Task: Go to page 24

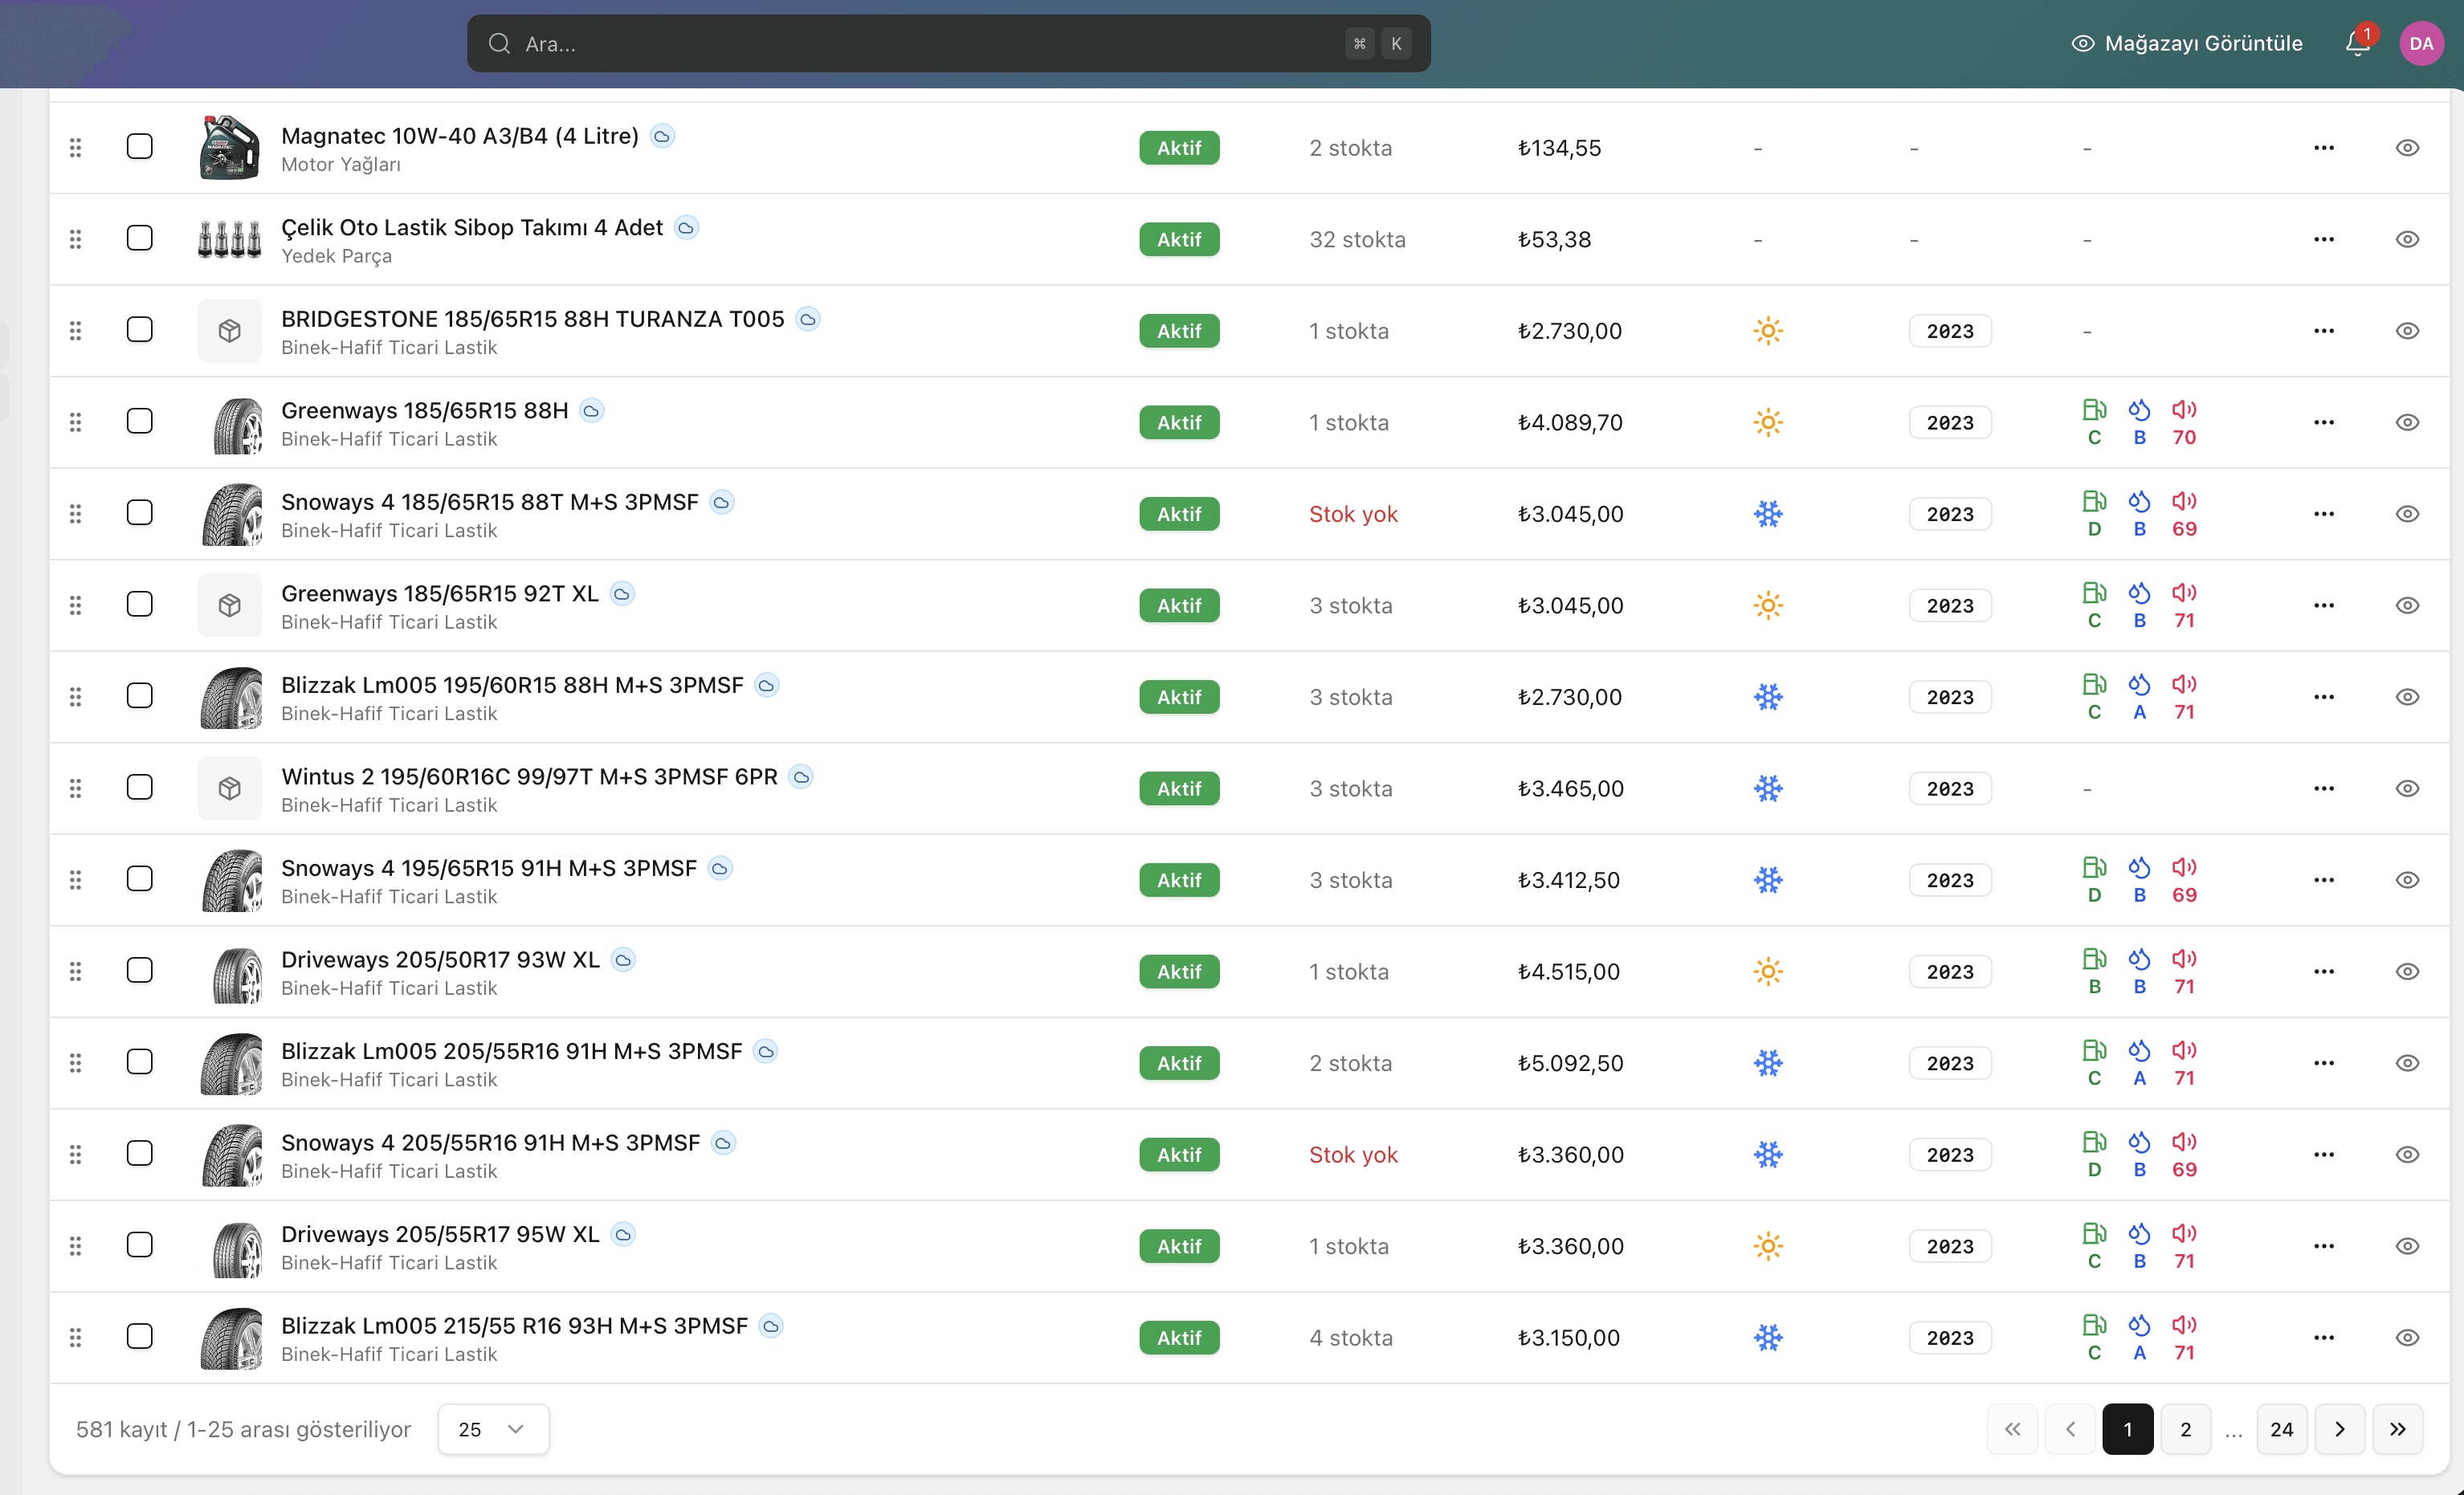Action: 2281,1429
